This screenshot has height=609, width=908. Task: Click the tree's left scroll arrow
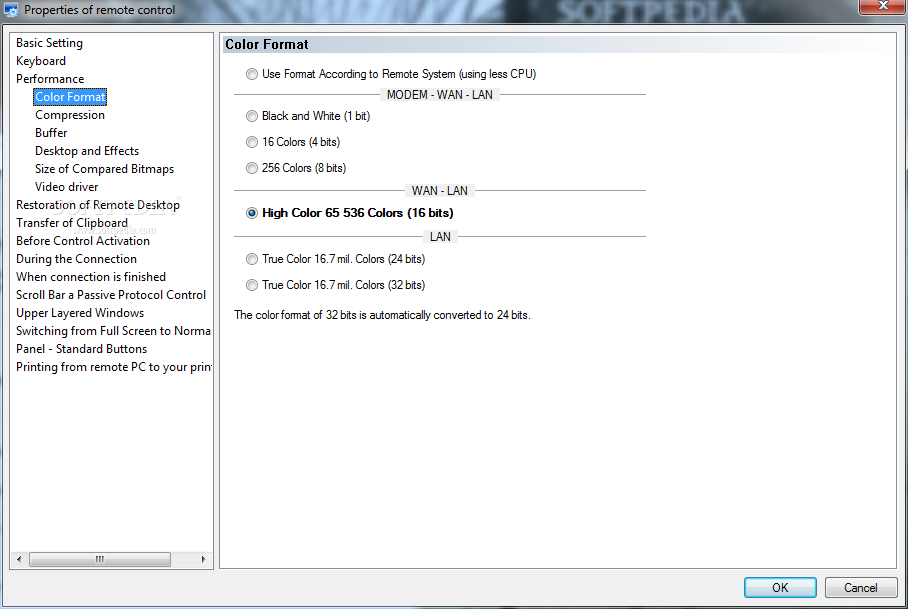point(19,559)
